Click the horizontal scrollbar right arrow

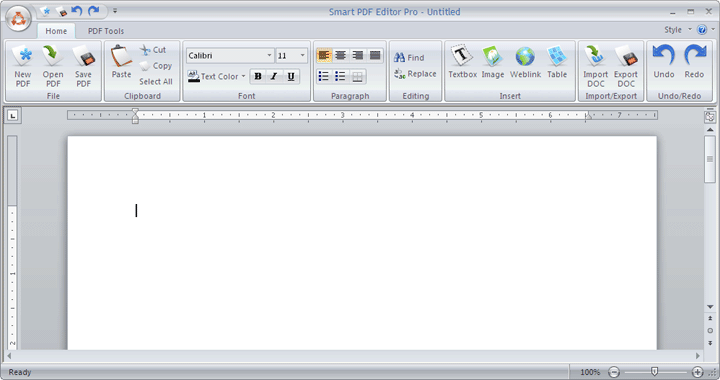[698, 356]
